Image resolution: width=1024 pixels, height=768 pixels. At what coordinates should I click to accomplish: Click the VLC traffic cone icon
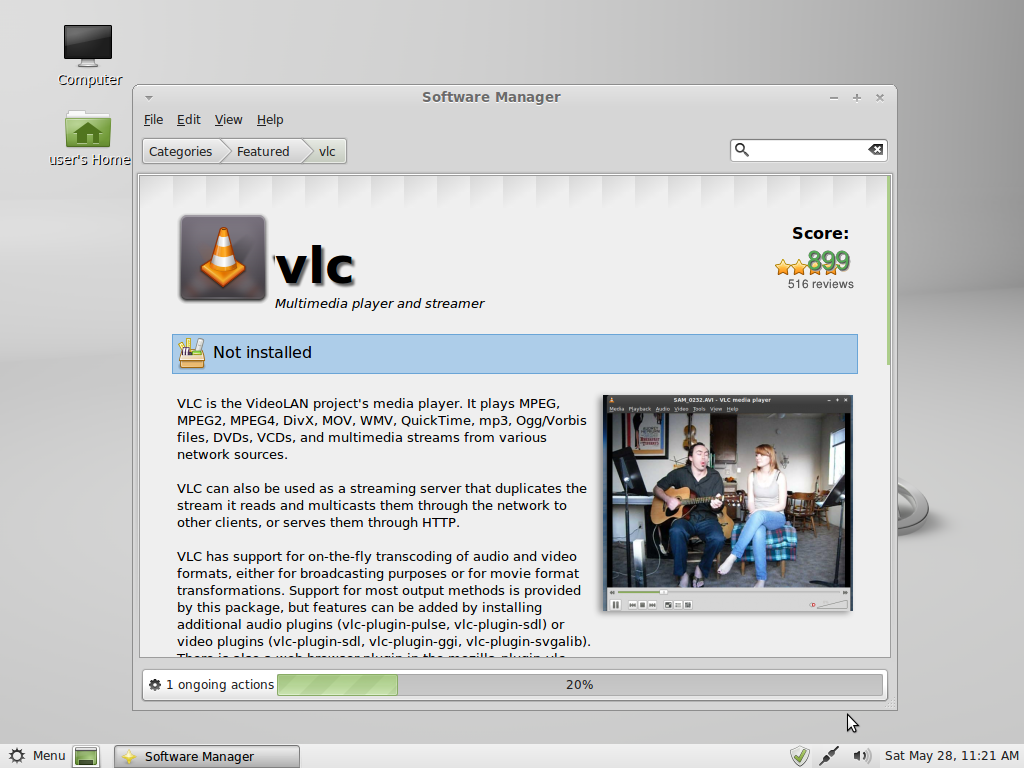click(x=223, y=258)
